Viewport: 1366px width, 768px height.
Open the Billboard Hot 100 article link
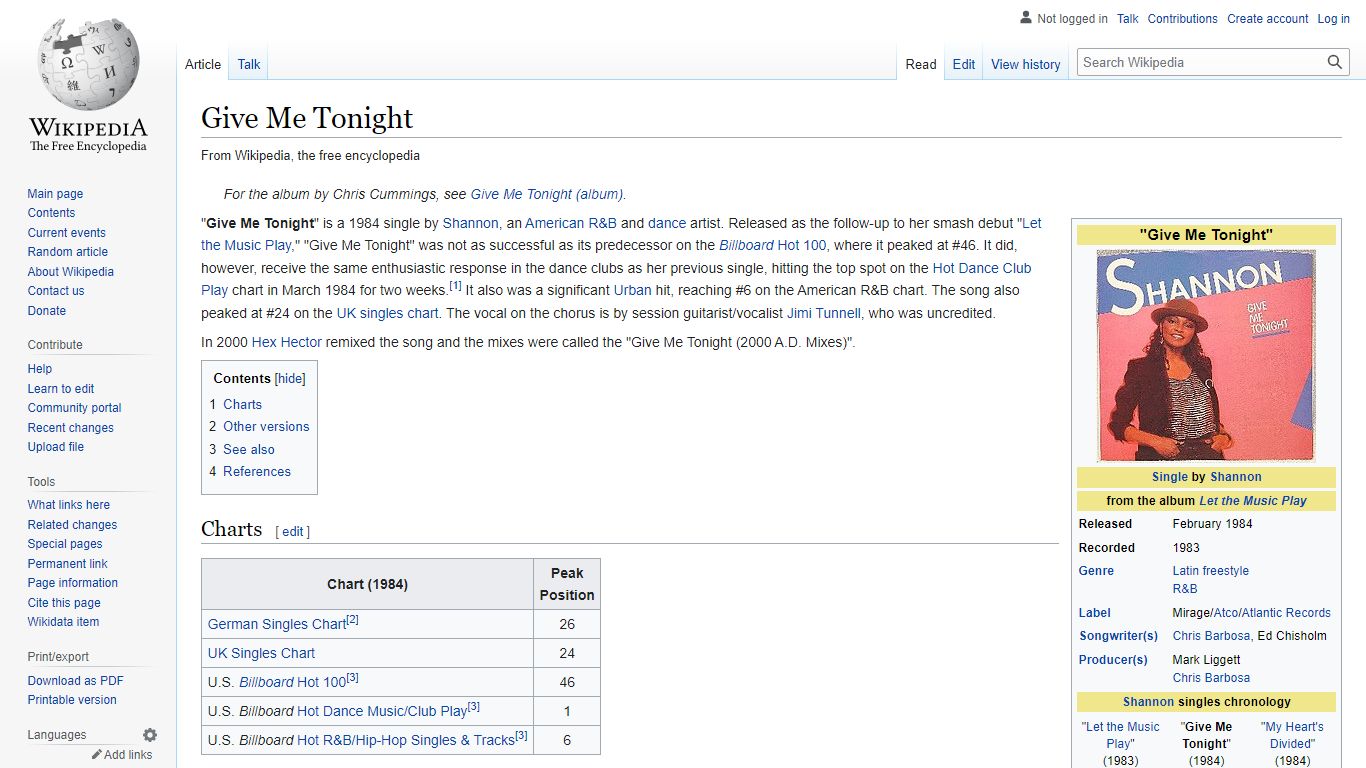click(773, 245)
